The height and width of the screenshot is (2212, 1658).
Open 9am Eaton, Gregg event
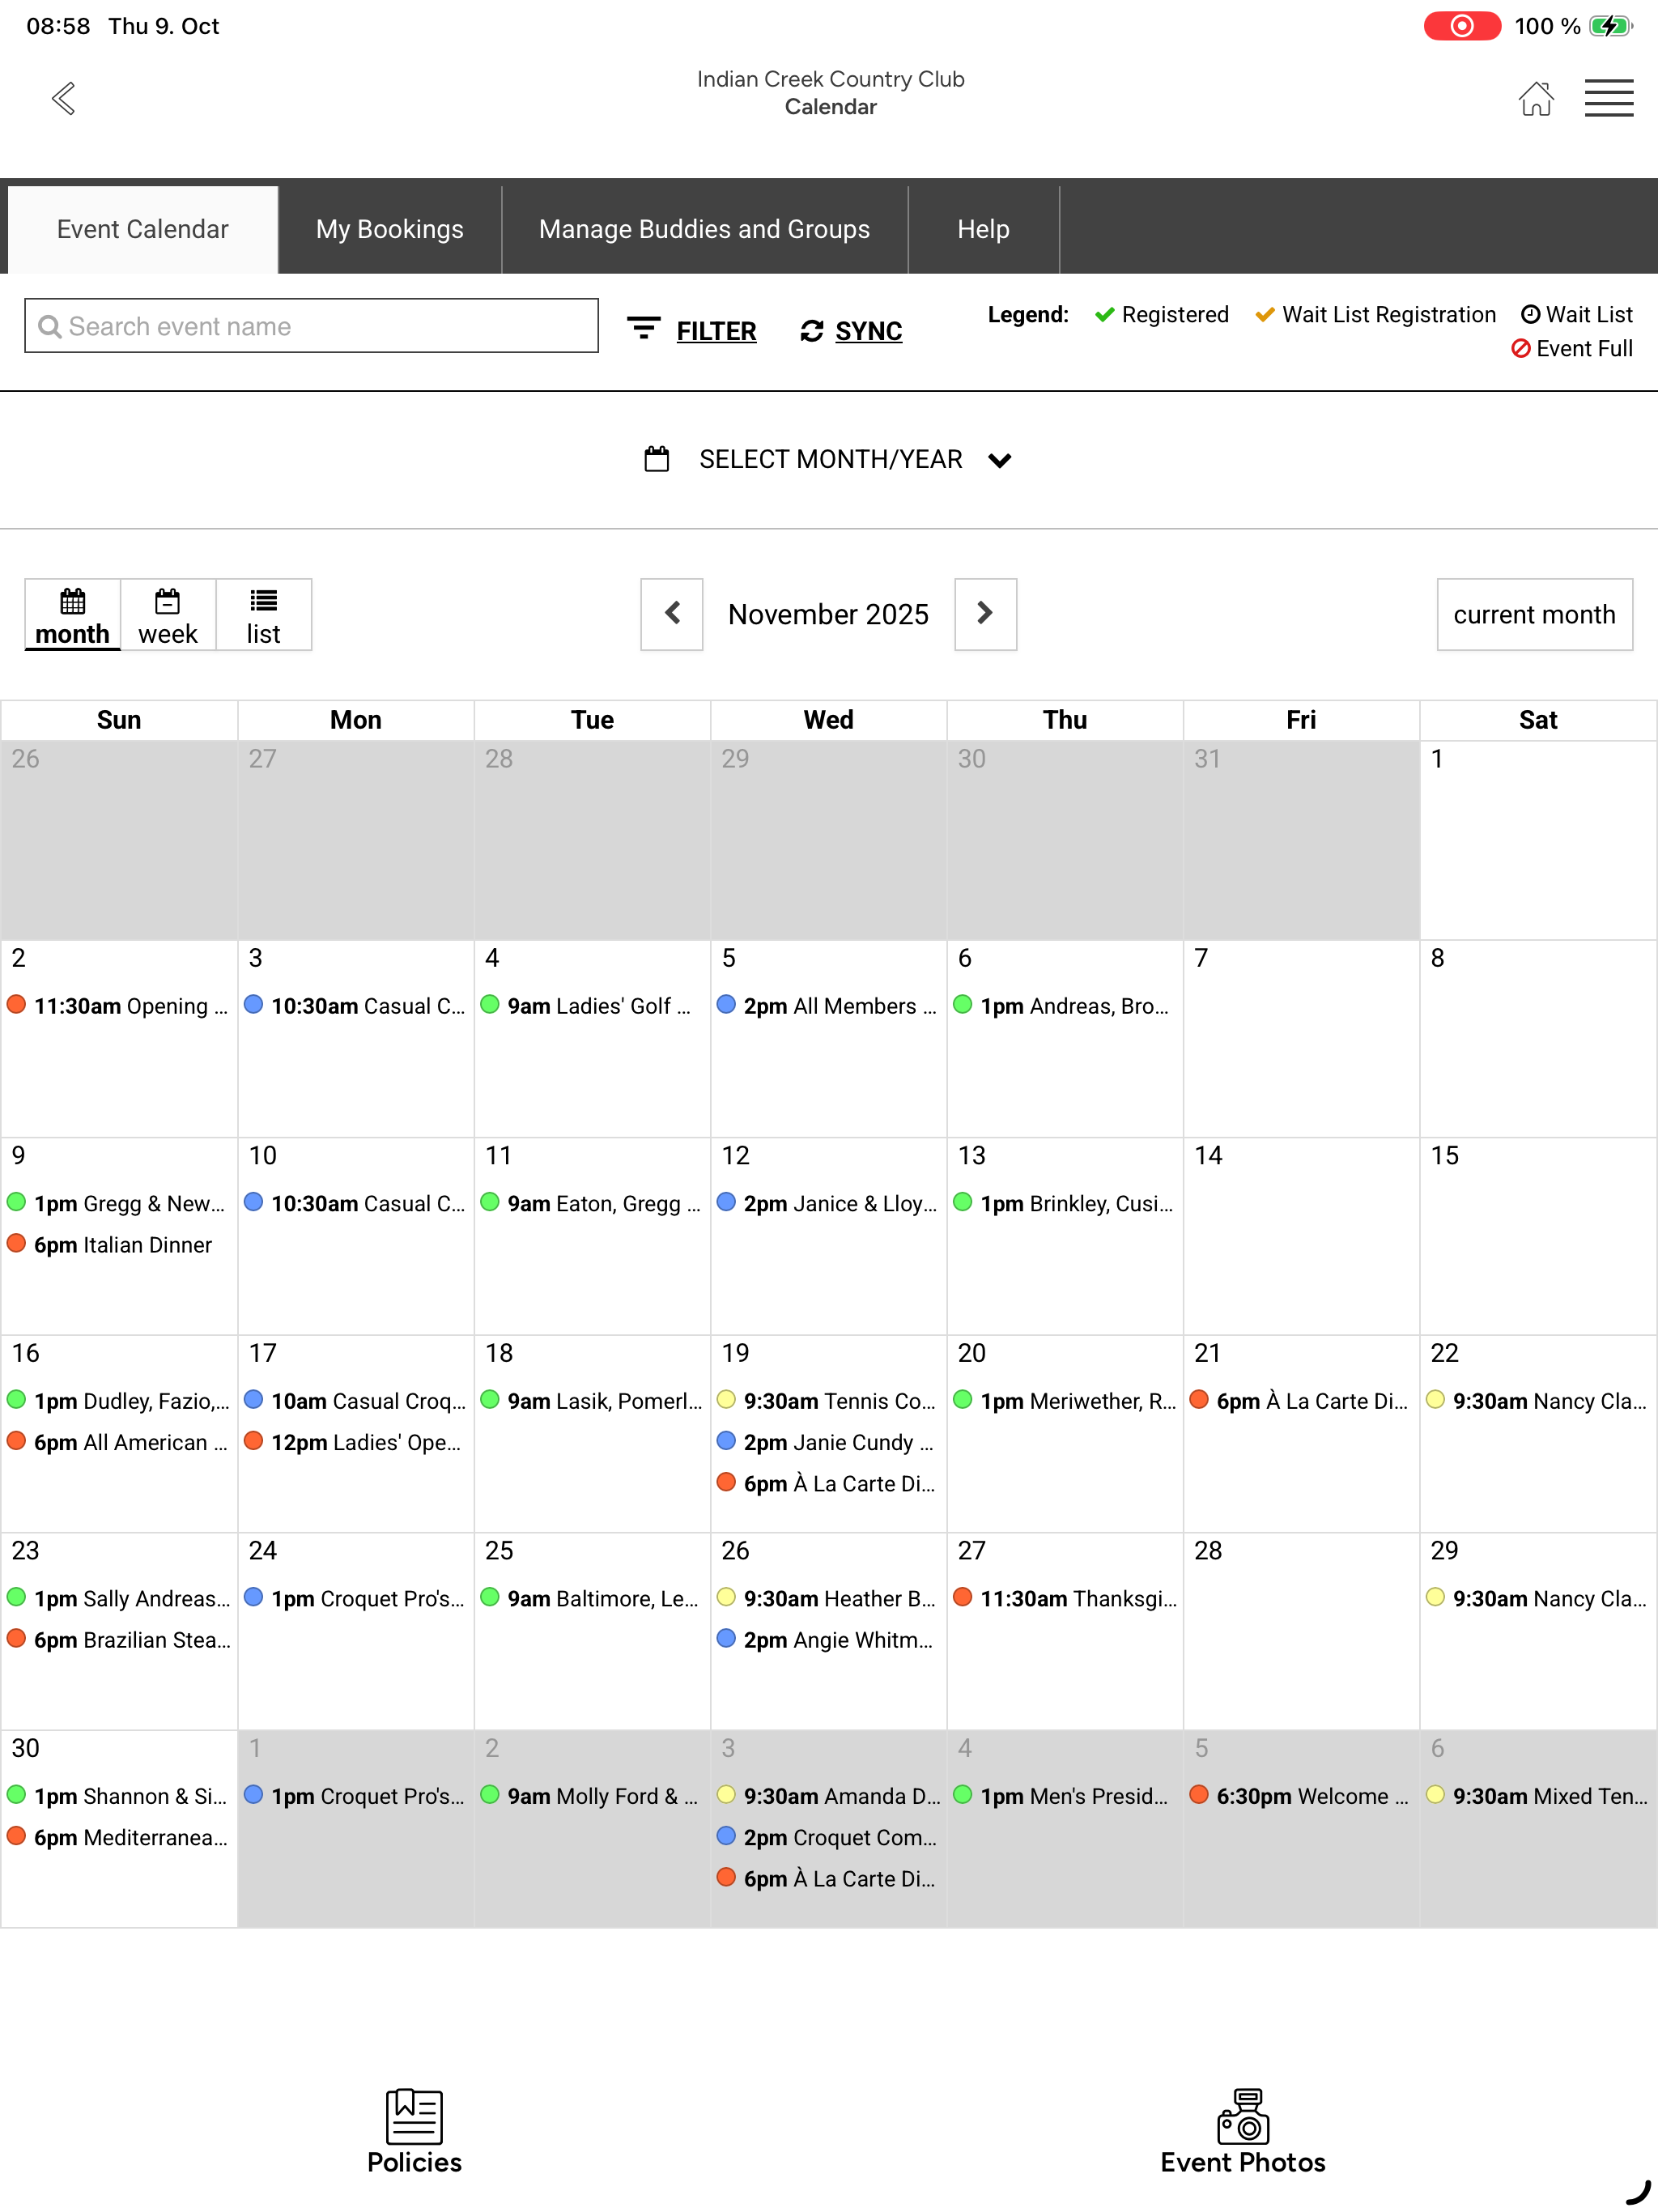tap(592, 1204)
